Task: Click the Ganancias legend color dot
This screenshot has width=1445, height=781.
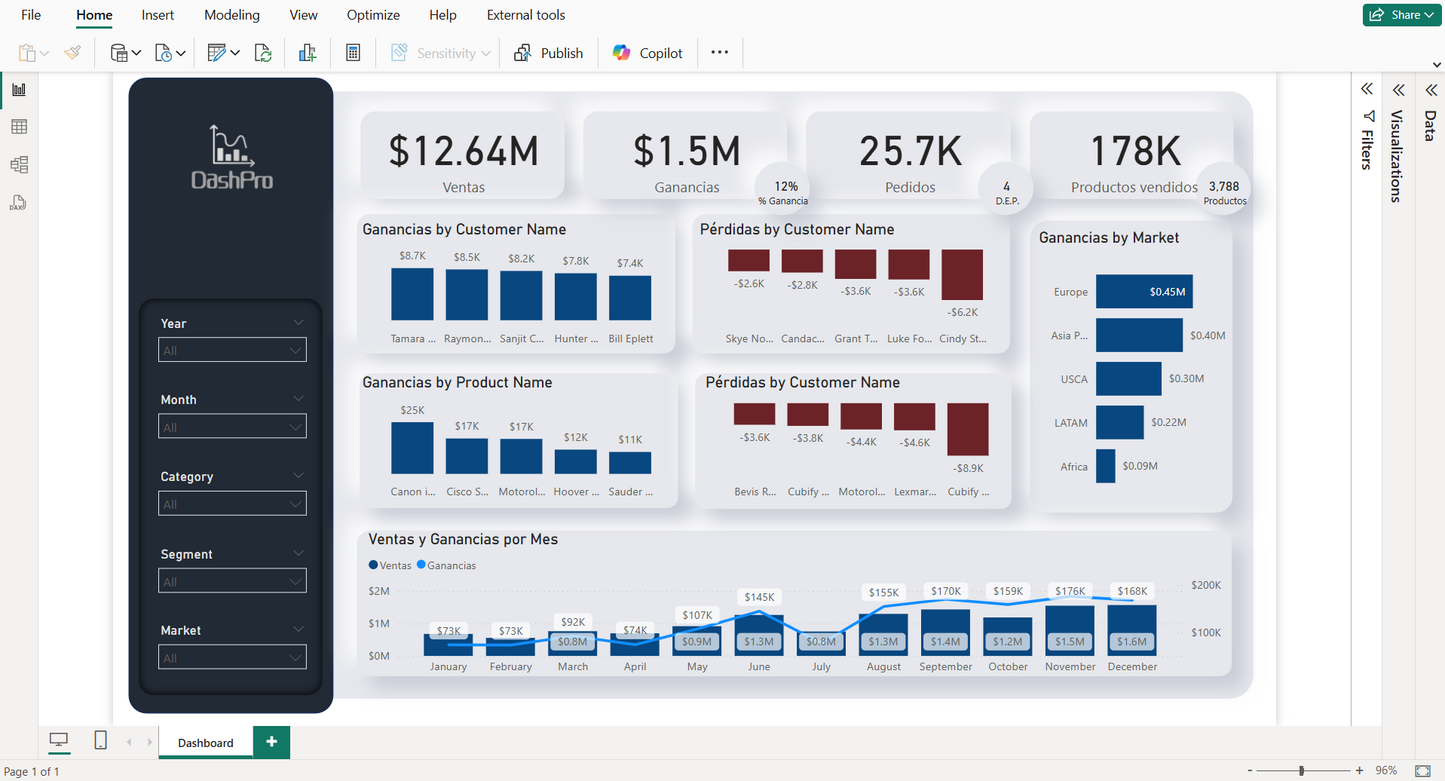Action: tap(421, 565)
